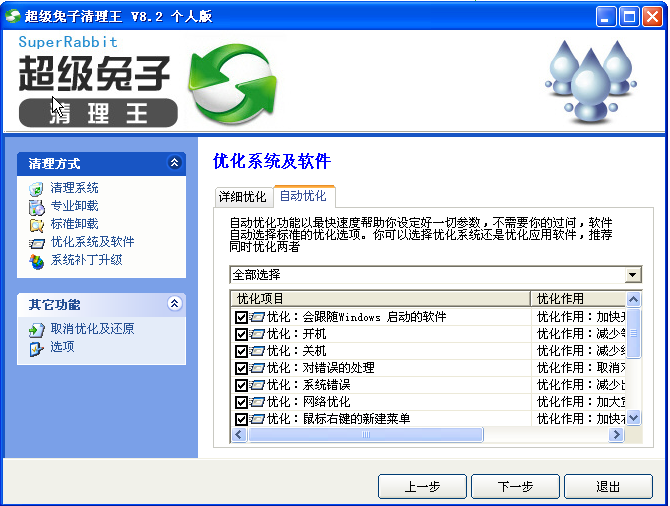Viewport: 670px width, 506px height.
Task: Click '优化作用:取消' cell text
Action: (581, 368)
